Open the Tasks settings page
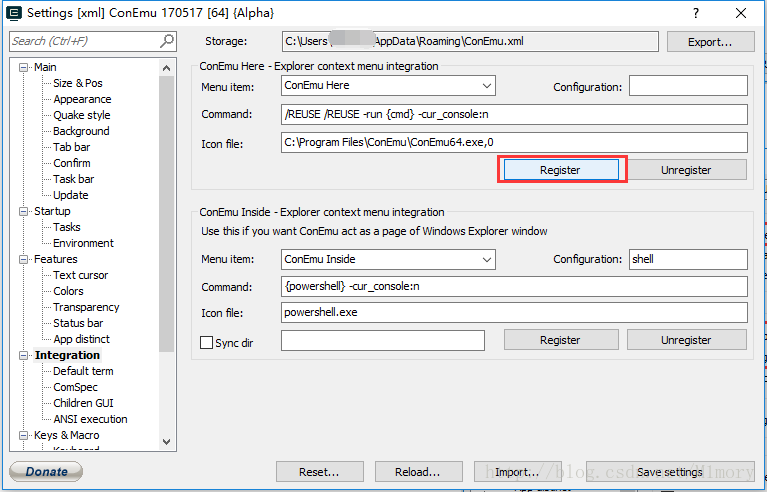The image size is (767, 492). point(67,227)
